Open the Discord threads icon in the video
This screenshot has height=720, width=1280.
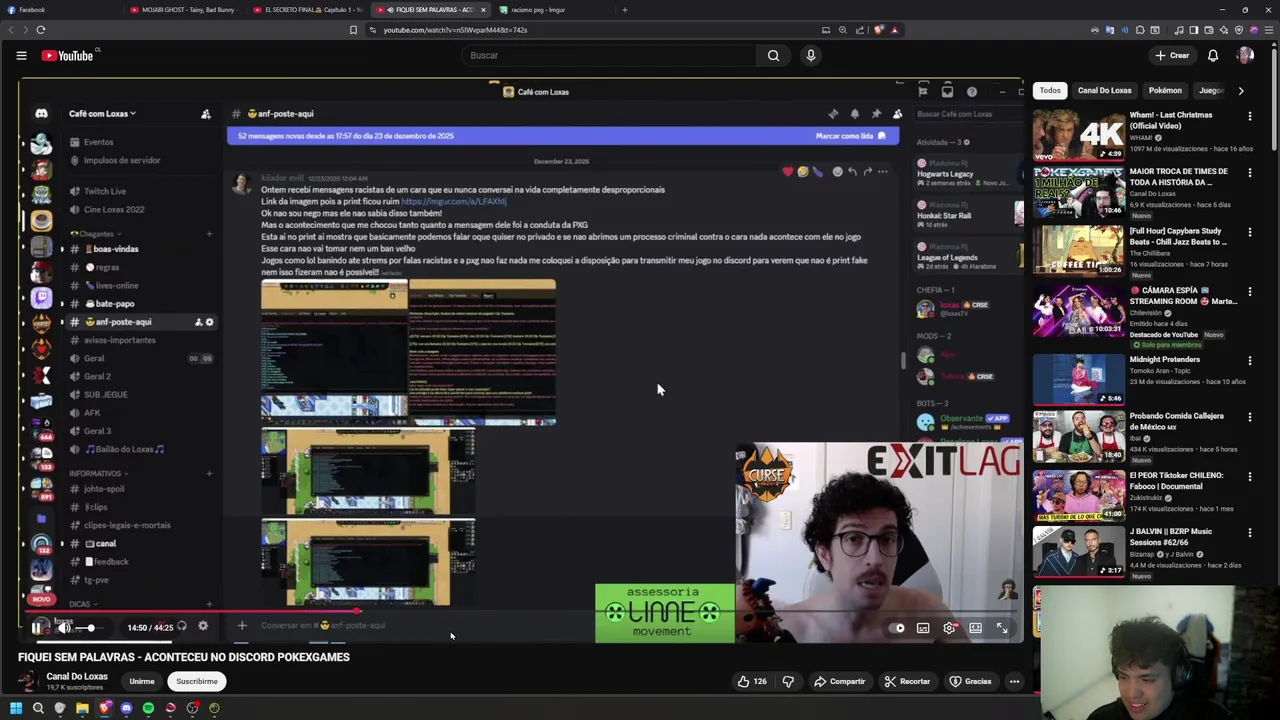(x=833, y=114)
